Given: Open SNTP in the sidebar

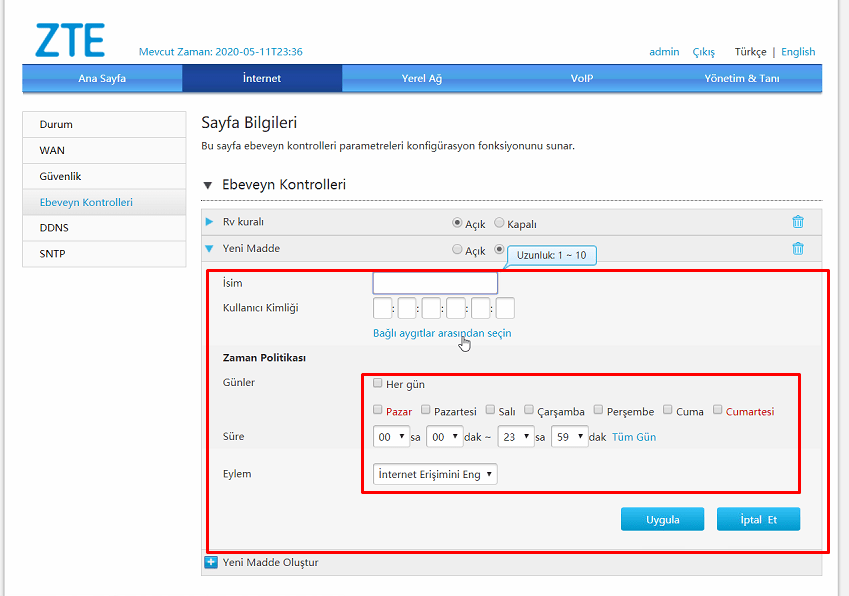Looking at the screenshot, I should tap(104, 254).
